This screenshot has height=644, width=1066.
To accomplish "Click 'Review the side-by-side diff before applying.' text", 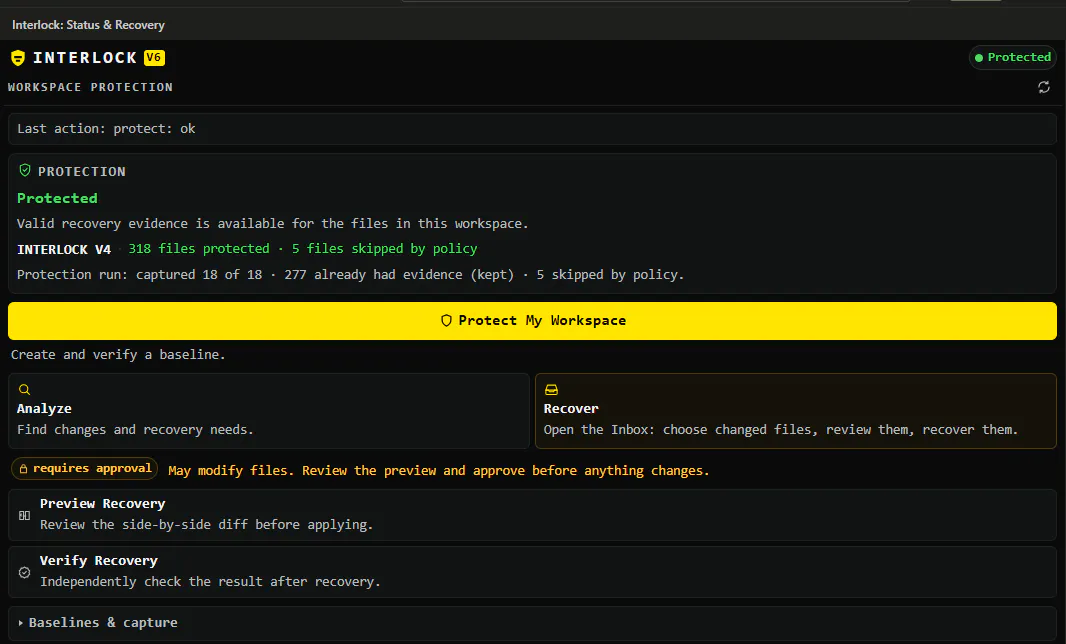I will (207, 525).
